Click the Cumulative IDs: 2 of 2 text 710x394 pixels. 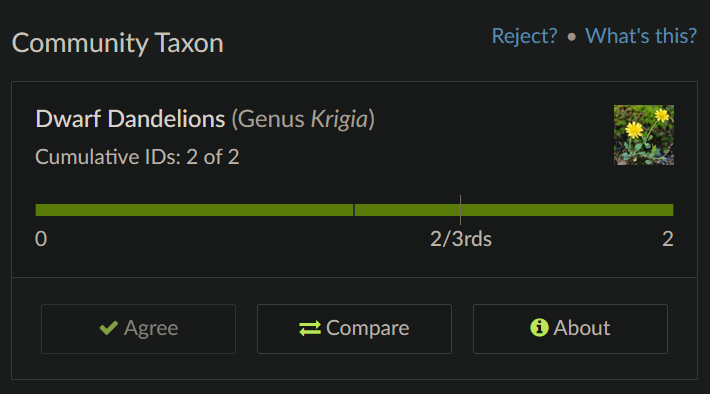(x=137, y=157)
